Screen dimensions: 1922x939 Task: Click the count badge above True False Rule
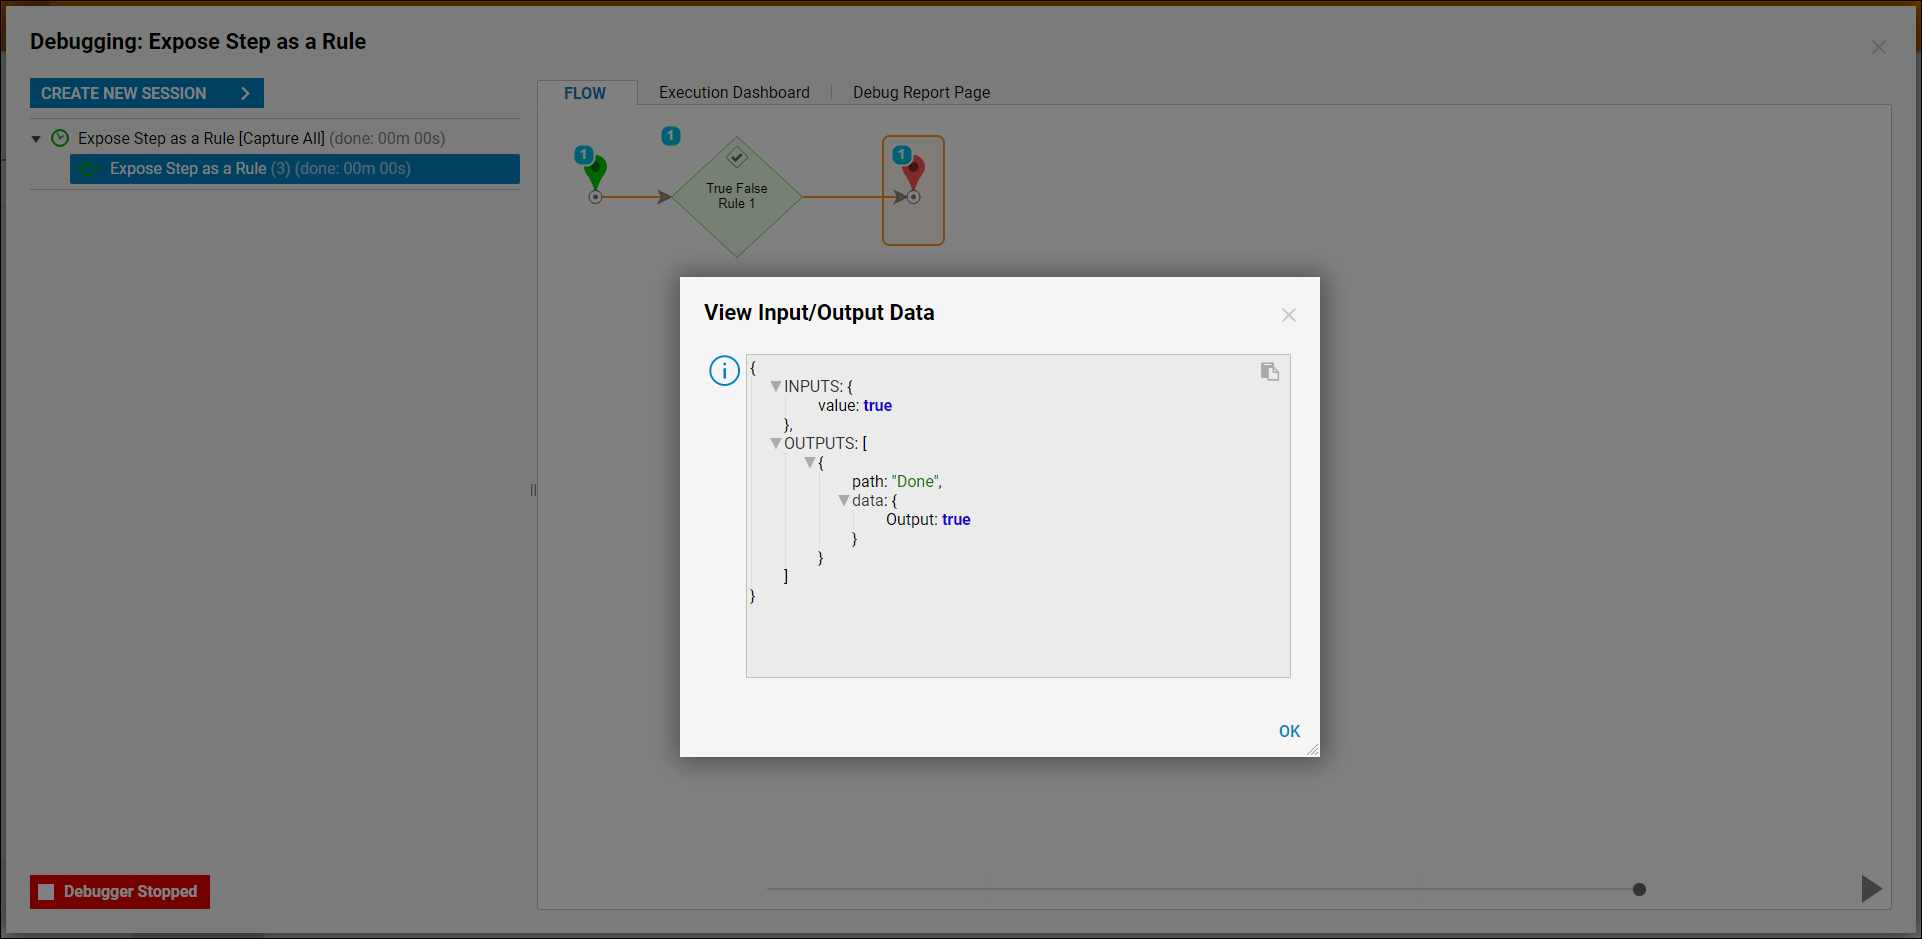tap(671, 135)
